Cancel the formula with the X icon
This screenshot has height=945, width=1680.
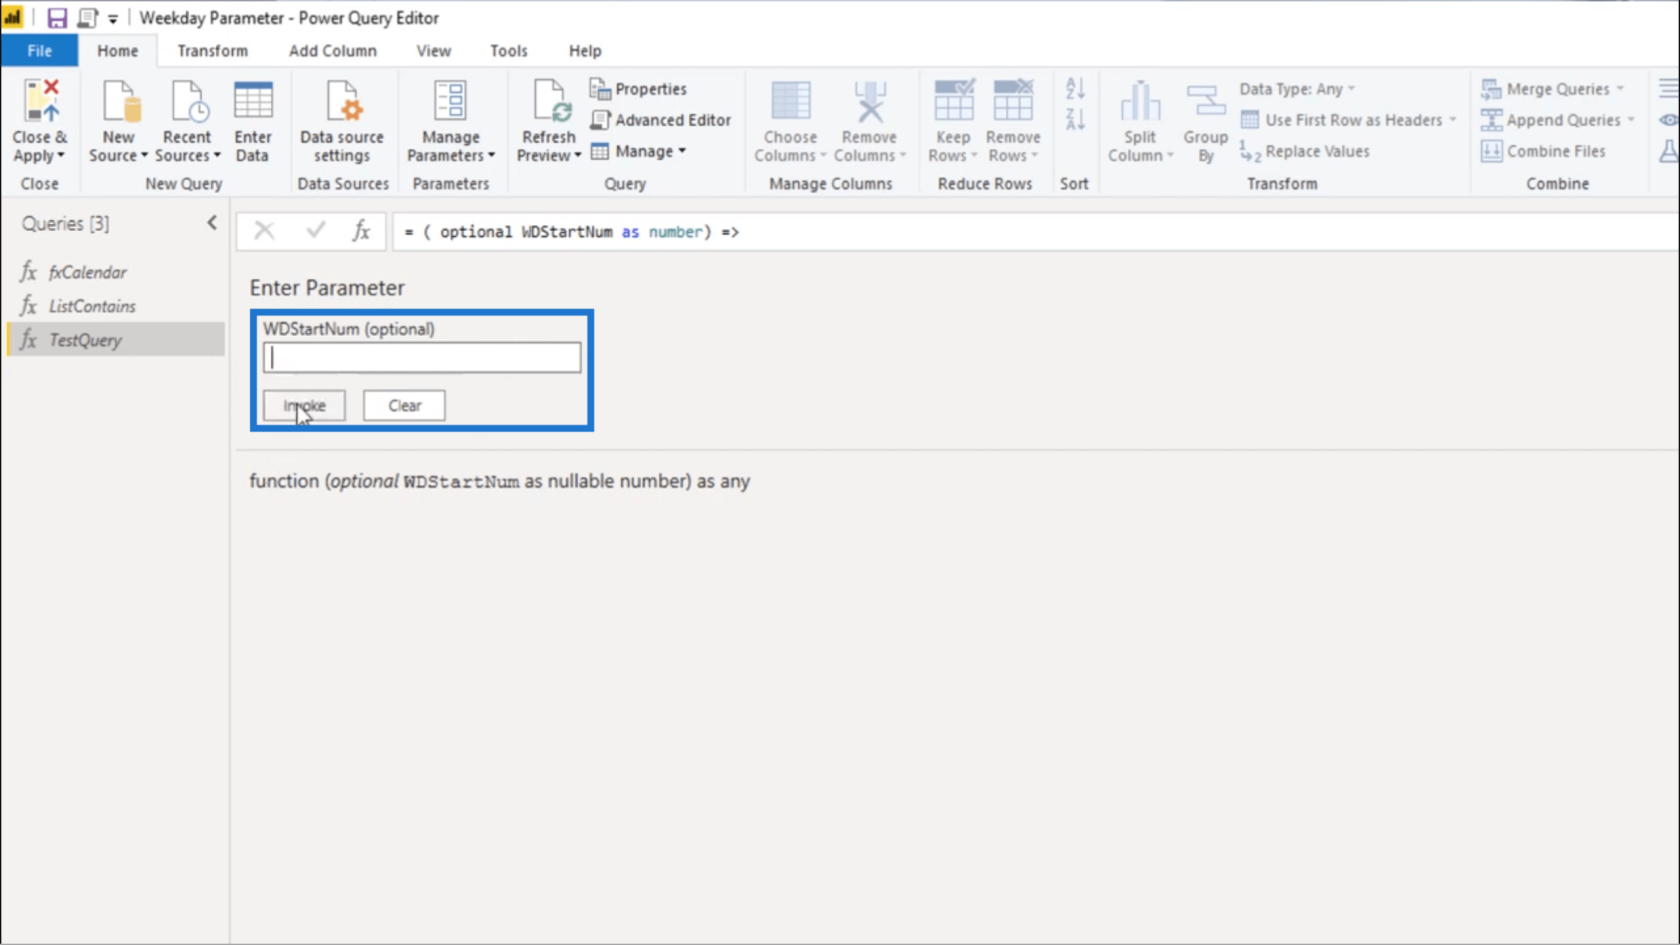point(264,231)
